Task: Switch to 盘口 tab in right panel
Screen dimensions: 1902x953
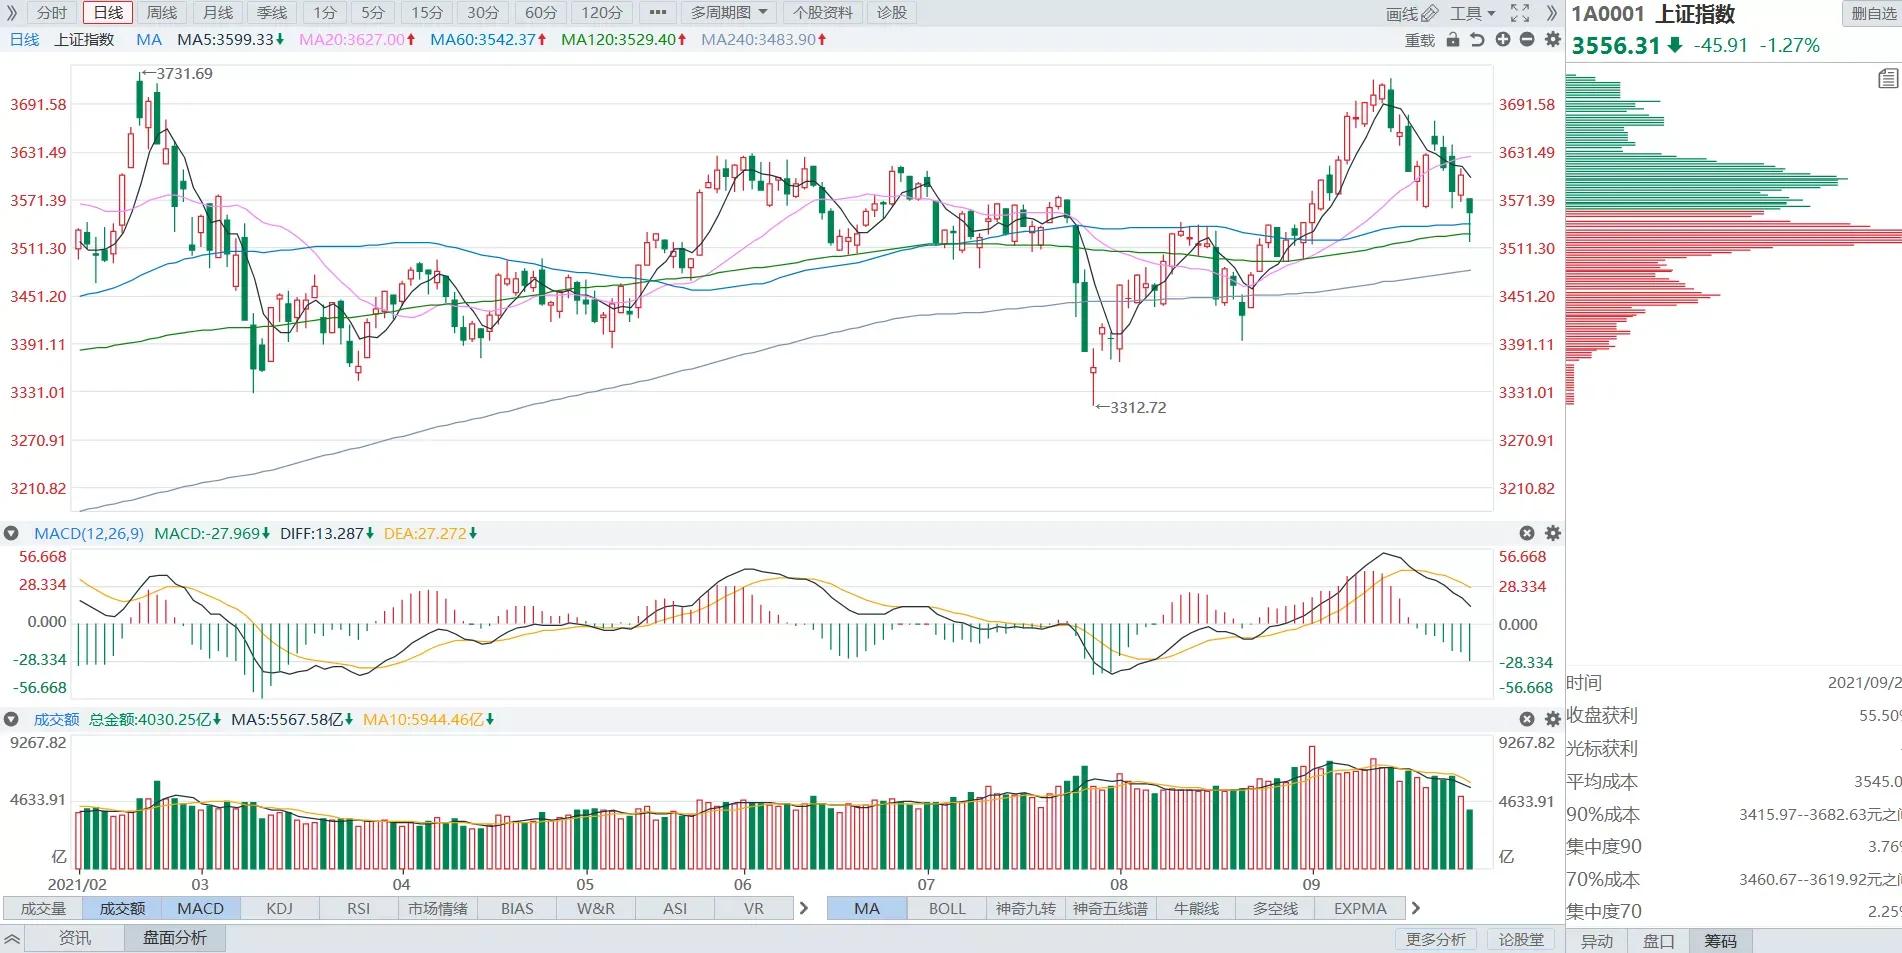Action: (x=1659, y=941)
